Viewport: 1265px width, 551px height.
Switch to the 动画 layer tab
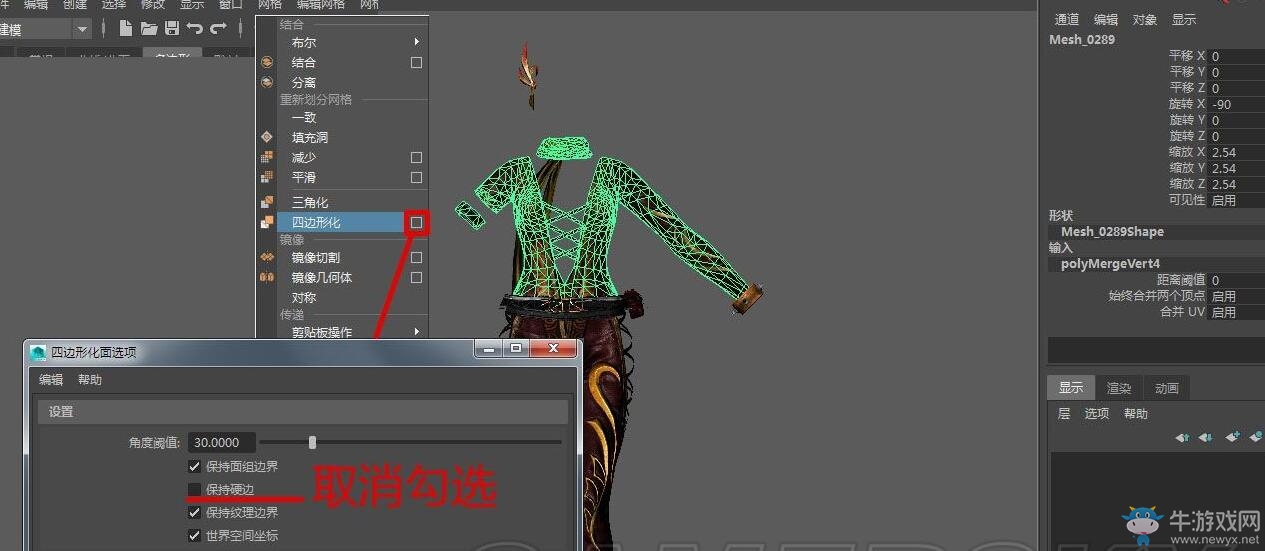pyautogui.click(x=1167, y=388)
